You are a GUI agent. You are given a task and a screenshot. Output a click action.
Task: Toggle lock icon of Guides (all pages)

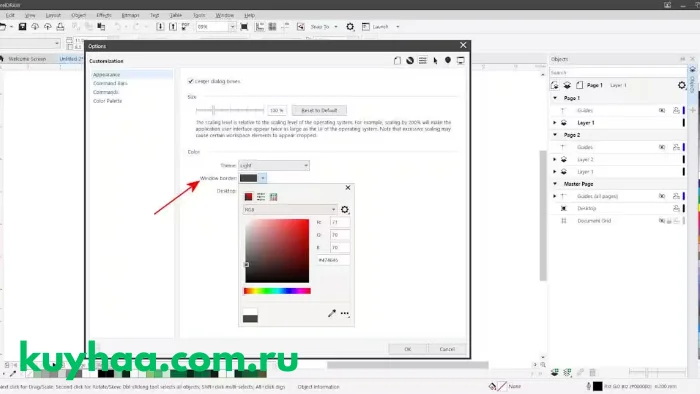click(x=676, y=196)
